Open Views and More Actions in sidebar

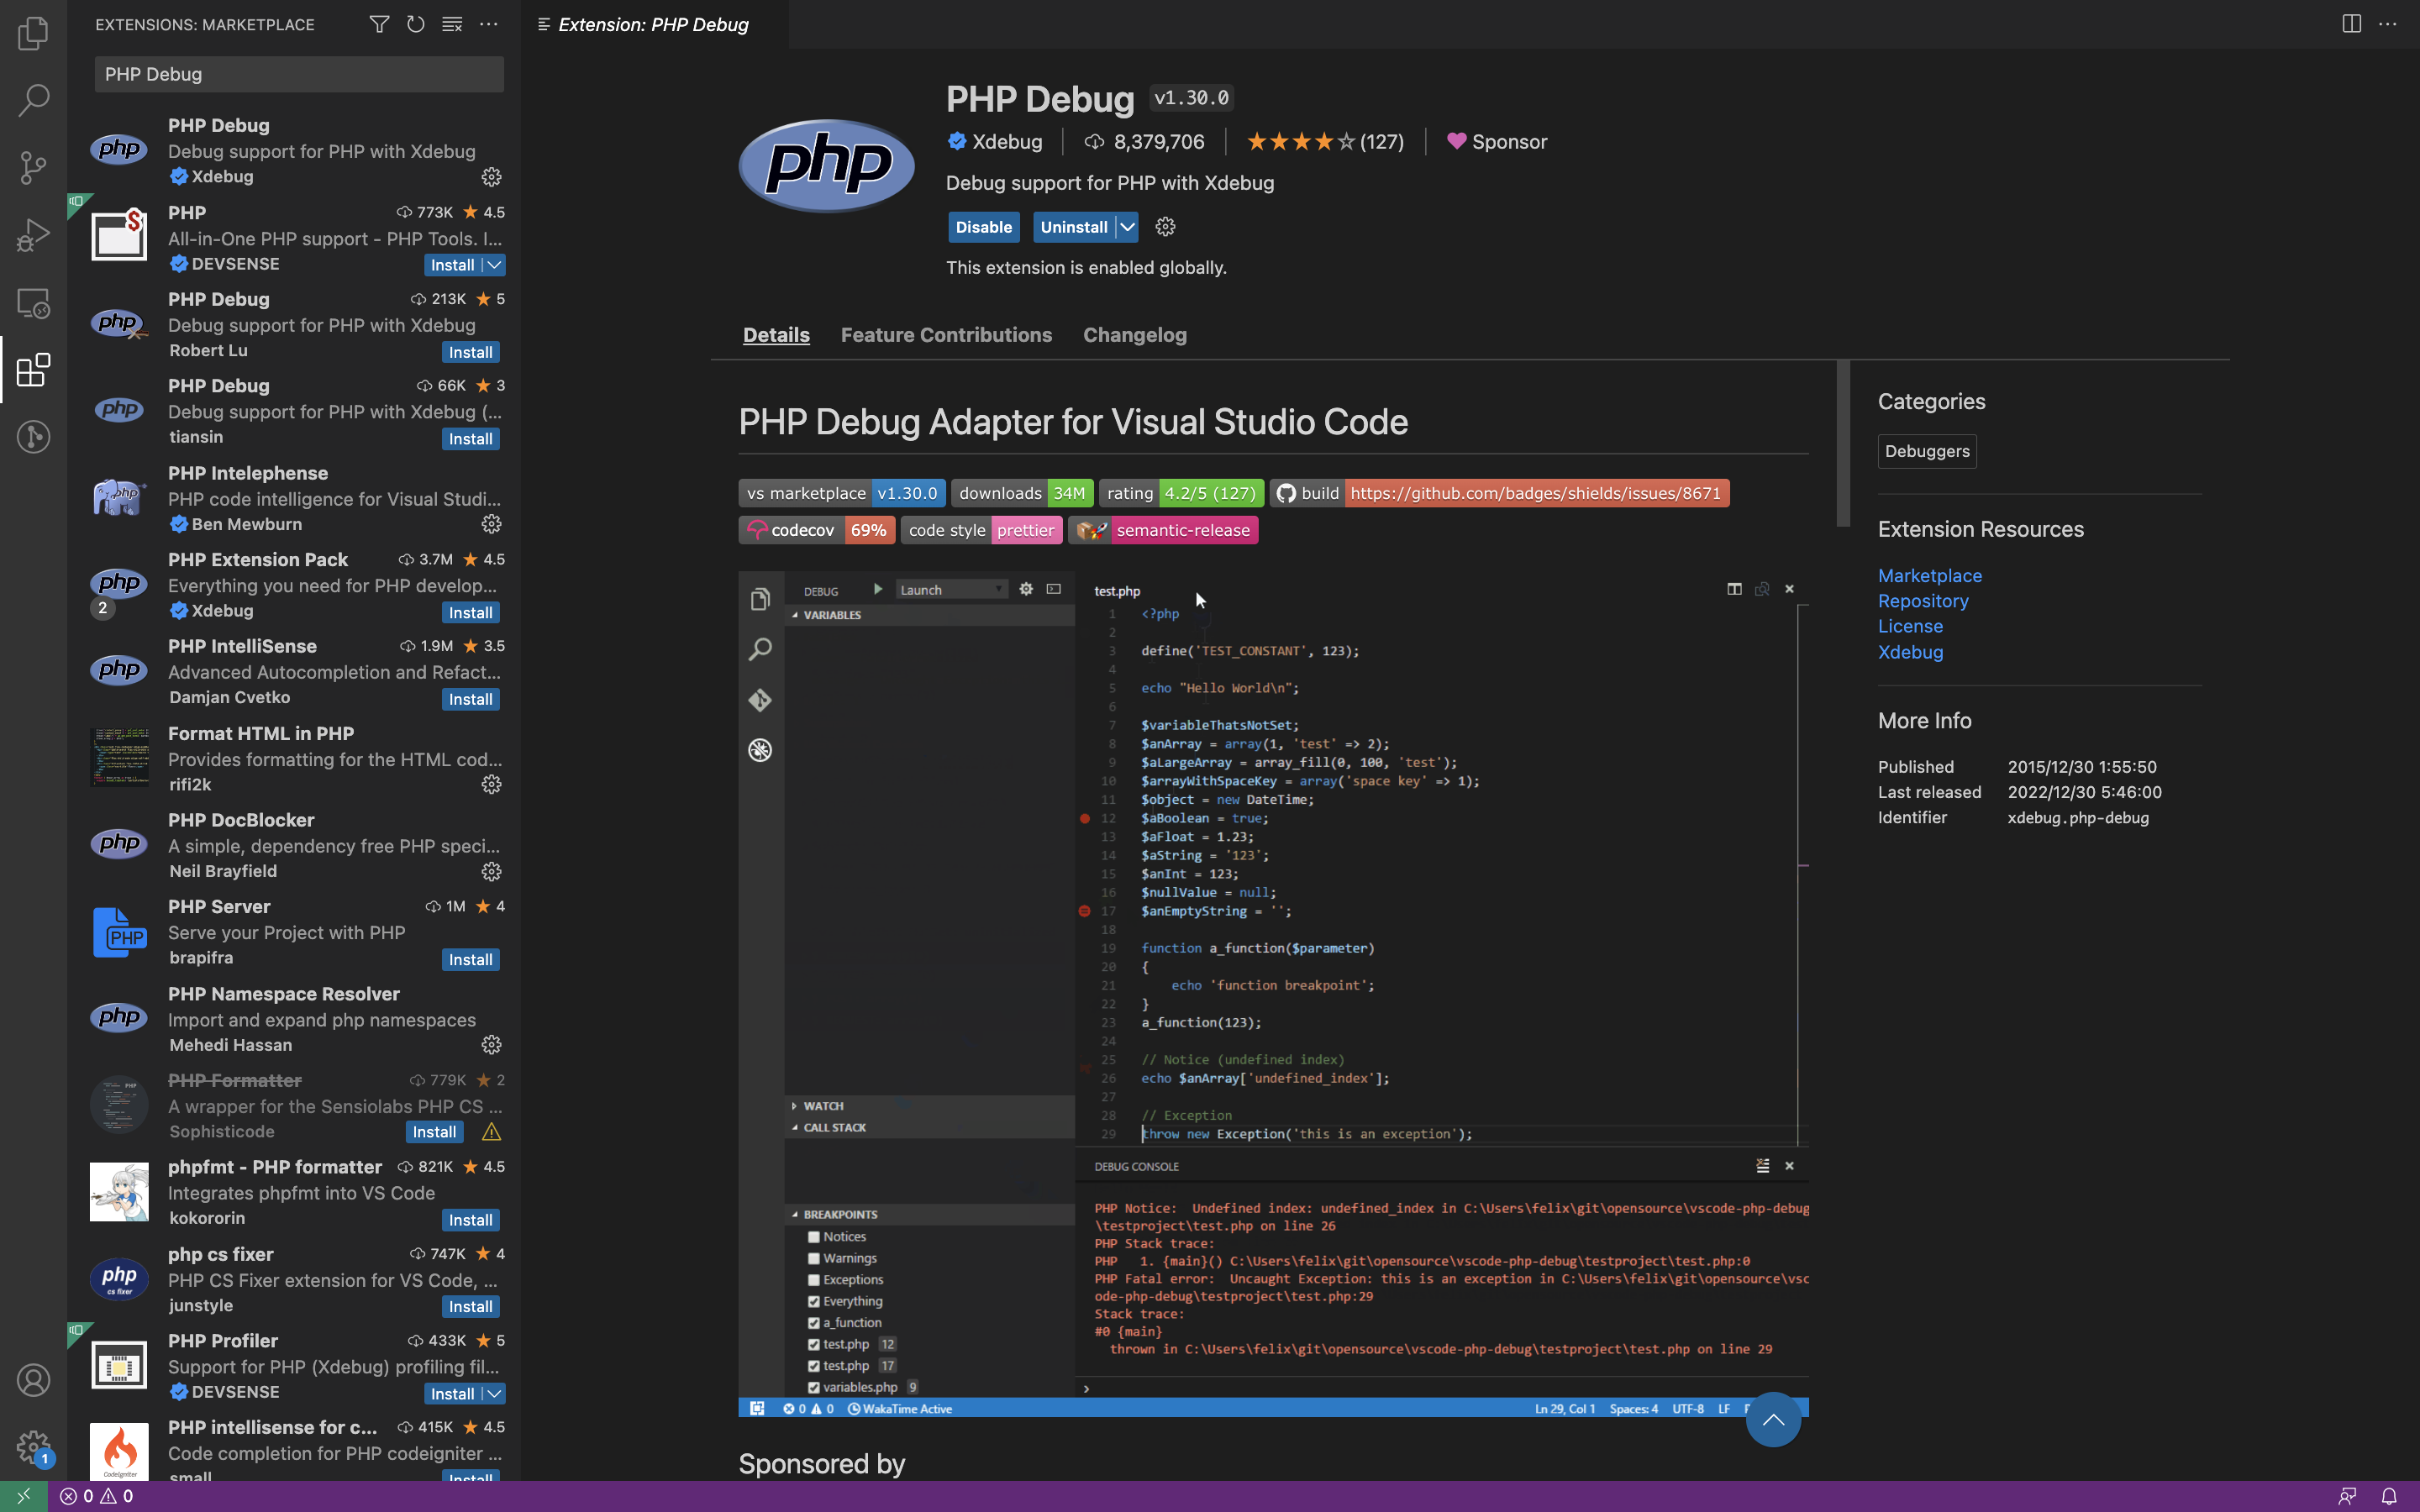(x=489, y=24)
